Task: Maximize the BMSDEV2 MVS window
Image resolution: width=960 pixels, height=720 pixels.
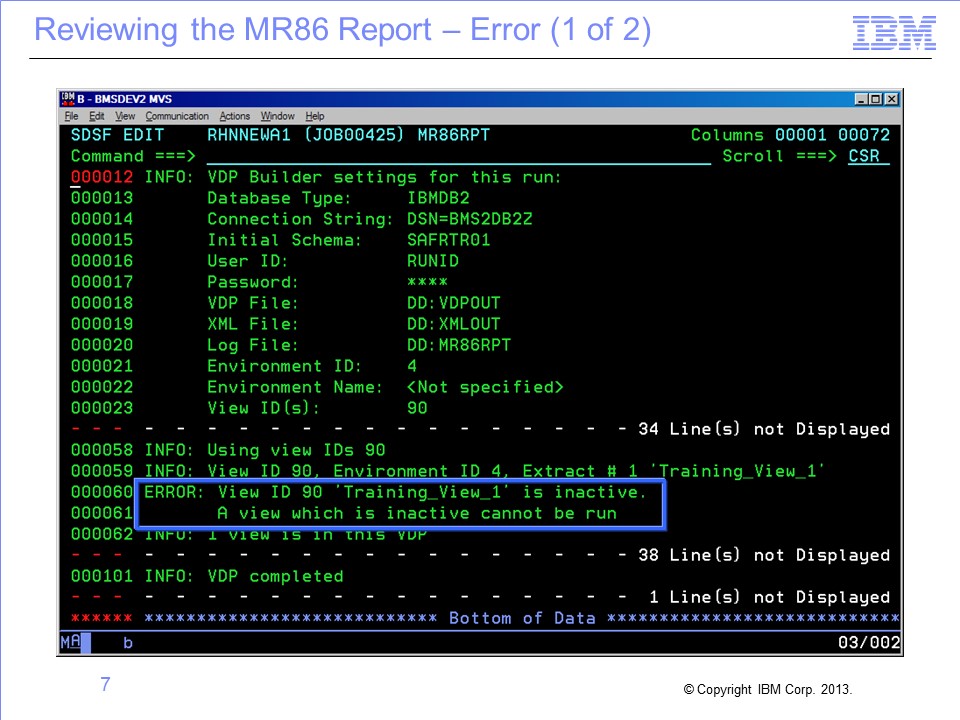Action: [x=876, y=99]
